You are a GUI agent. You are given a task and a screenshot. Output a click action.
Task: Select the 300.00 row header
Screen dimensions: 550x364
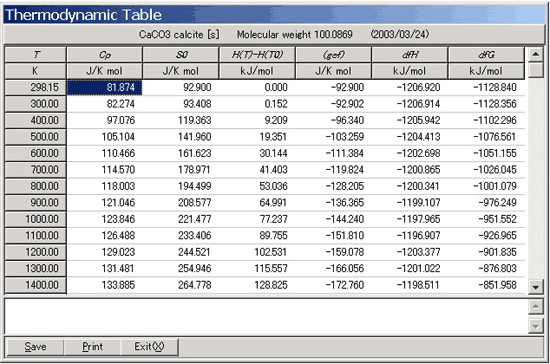pos(35,104)
